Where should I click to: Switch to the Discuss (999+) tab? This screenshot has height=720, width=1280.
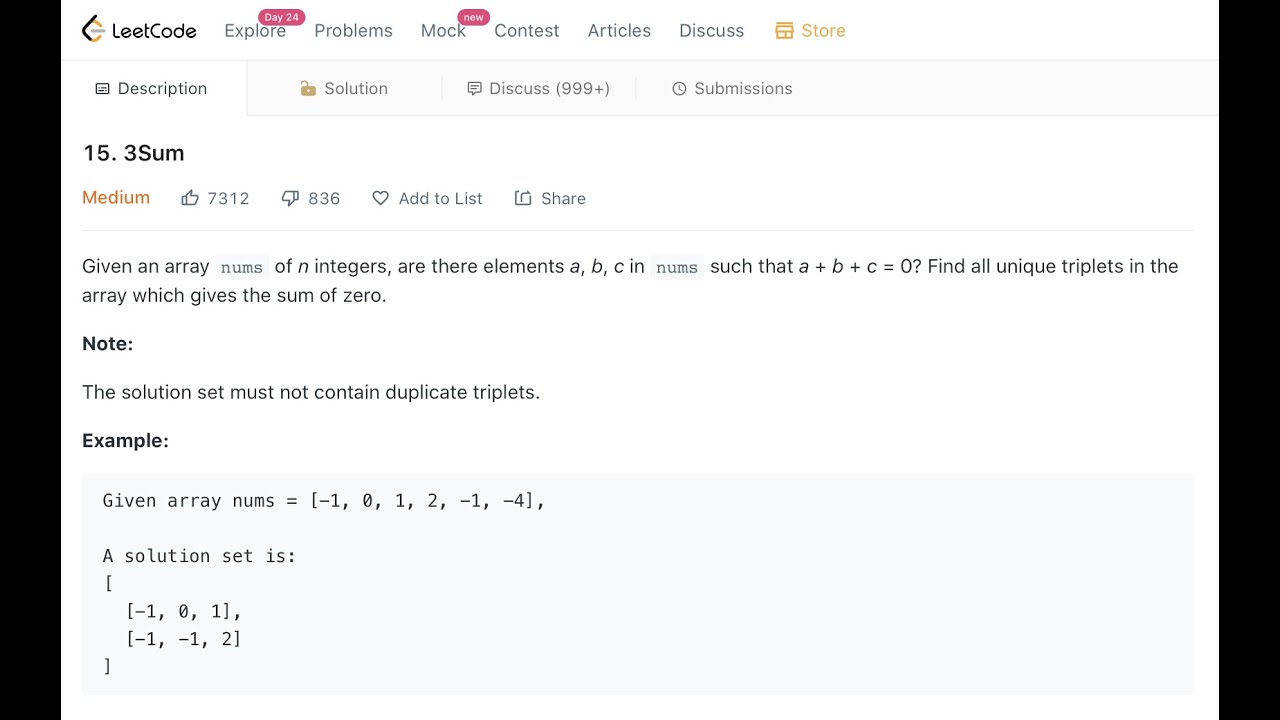[549, 89]
